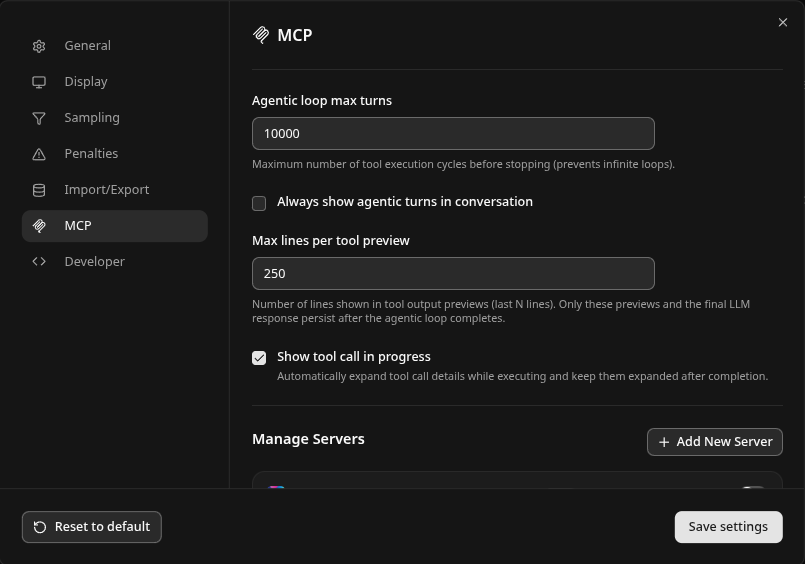Click the database icon for Import/Export
Image resolution: width=805 pixels, height=564 pixels.
tap(39, 190)
